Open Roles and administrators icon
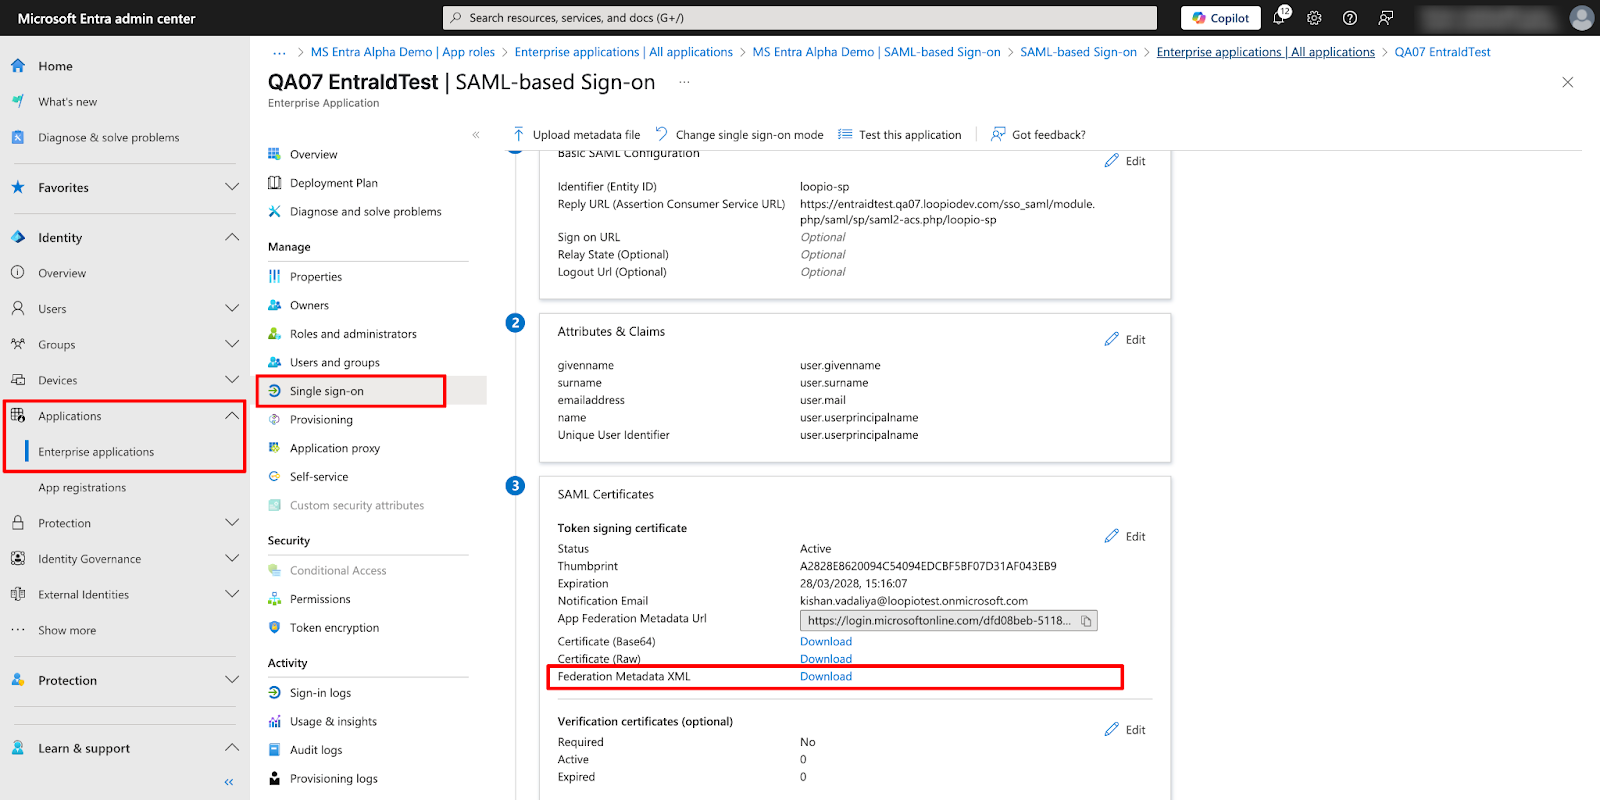This screenshot has height=800, width=1600. point(274,334)
